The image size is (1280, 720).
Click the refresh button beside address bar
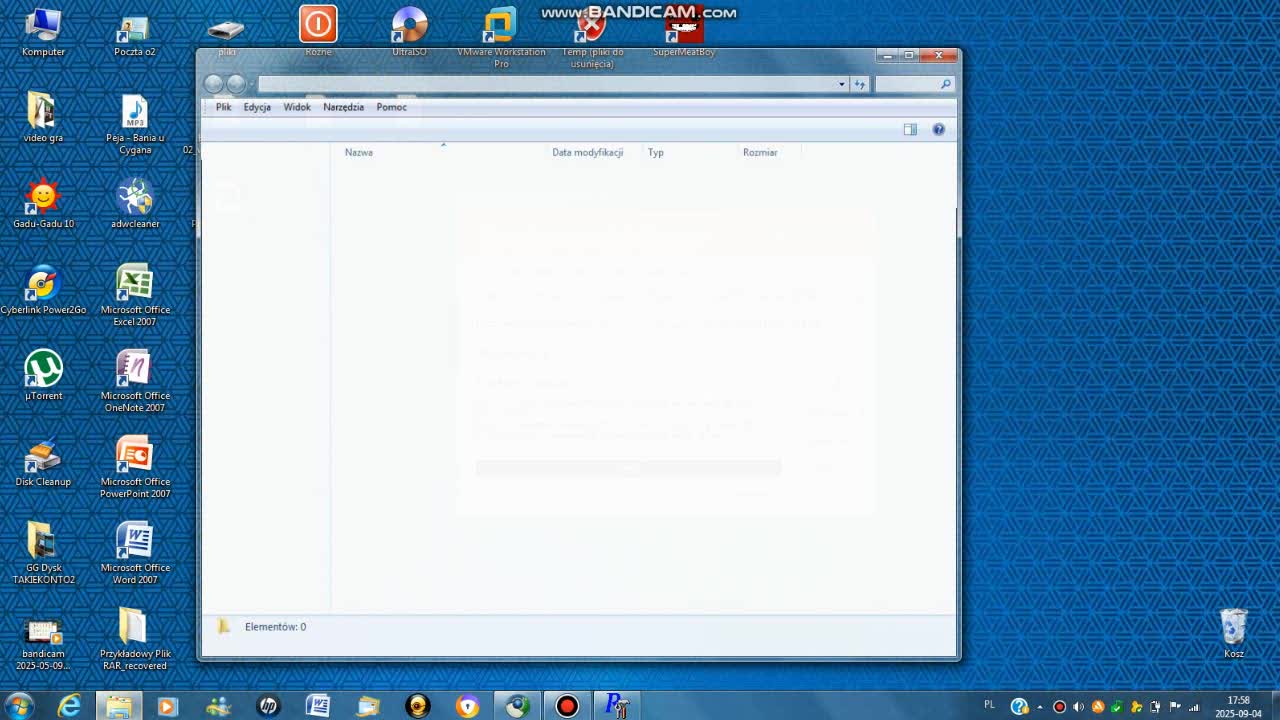coord(859,85)
